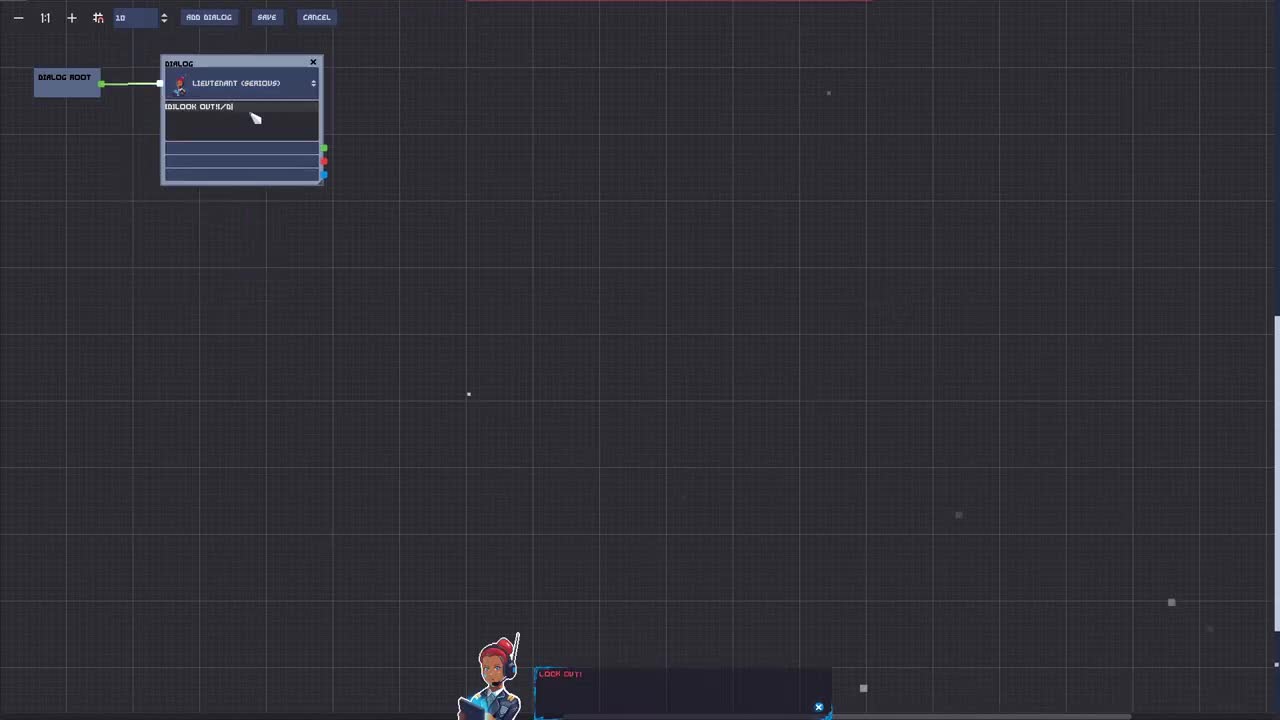This screenshot has width=1280, height=720.
Task: Reset zoom with the 1:1 icon
Action: (x=45, y=17)
